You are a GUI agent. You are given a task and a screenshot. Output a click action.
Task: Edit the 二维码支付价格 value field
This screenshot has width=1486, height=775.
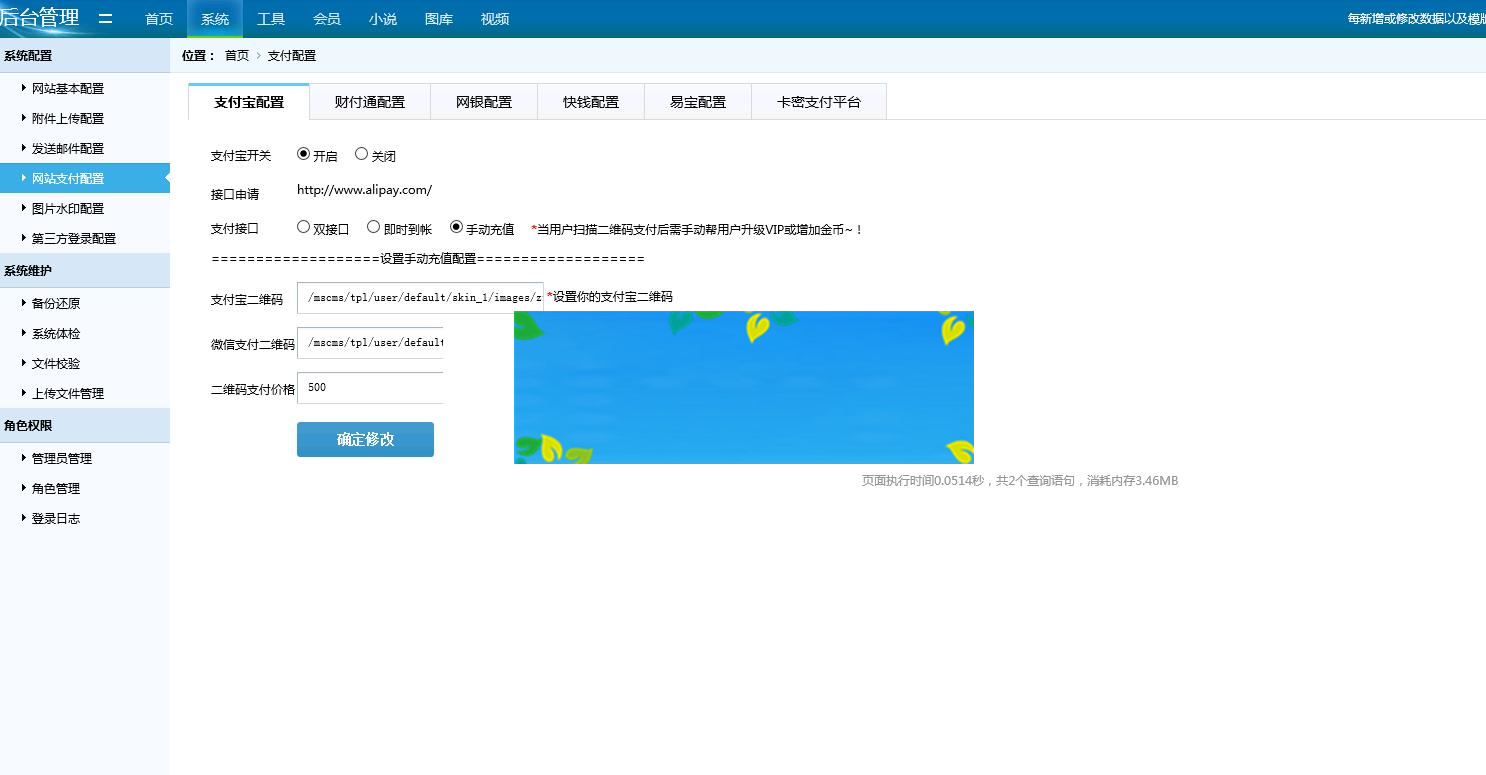pos(370,387)
